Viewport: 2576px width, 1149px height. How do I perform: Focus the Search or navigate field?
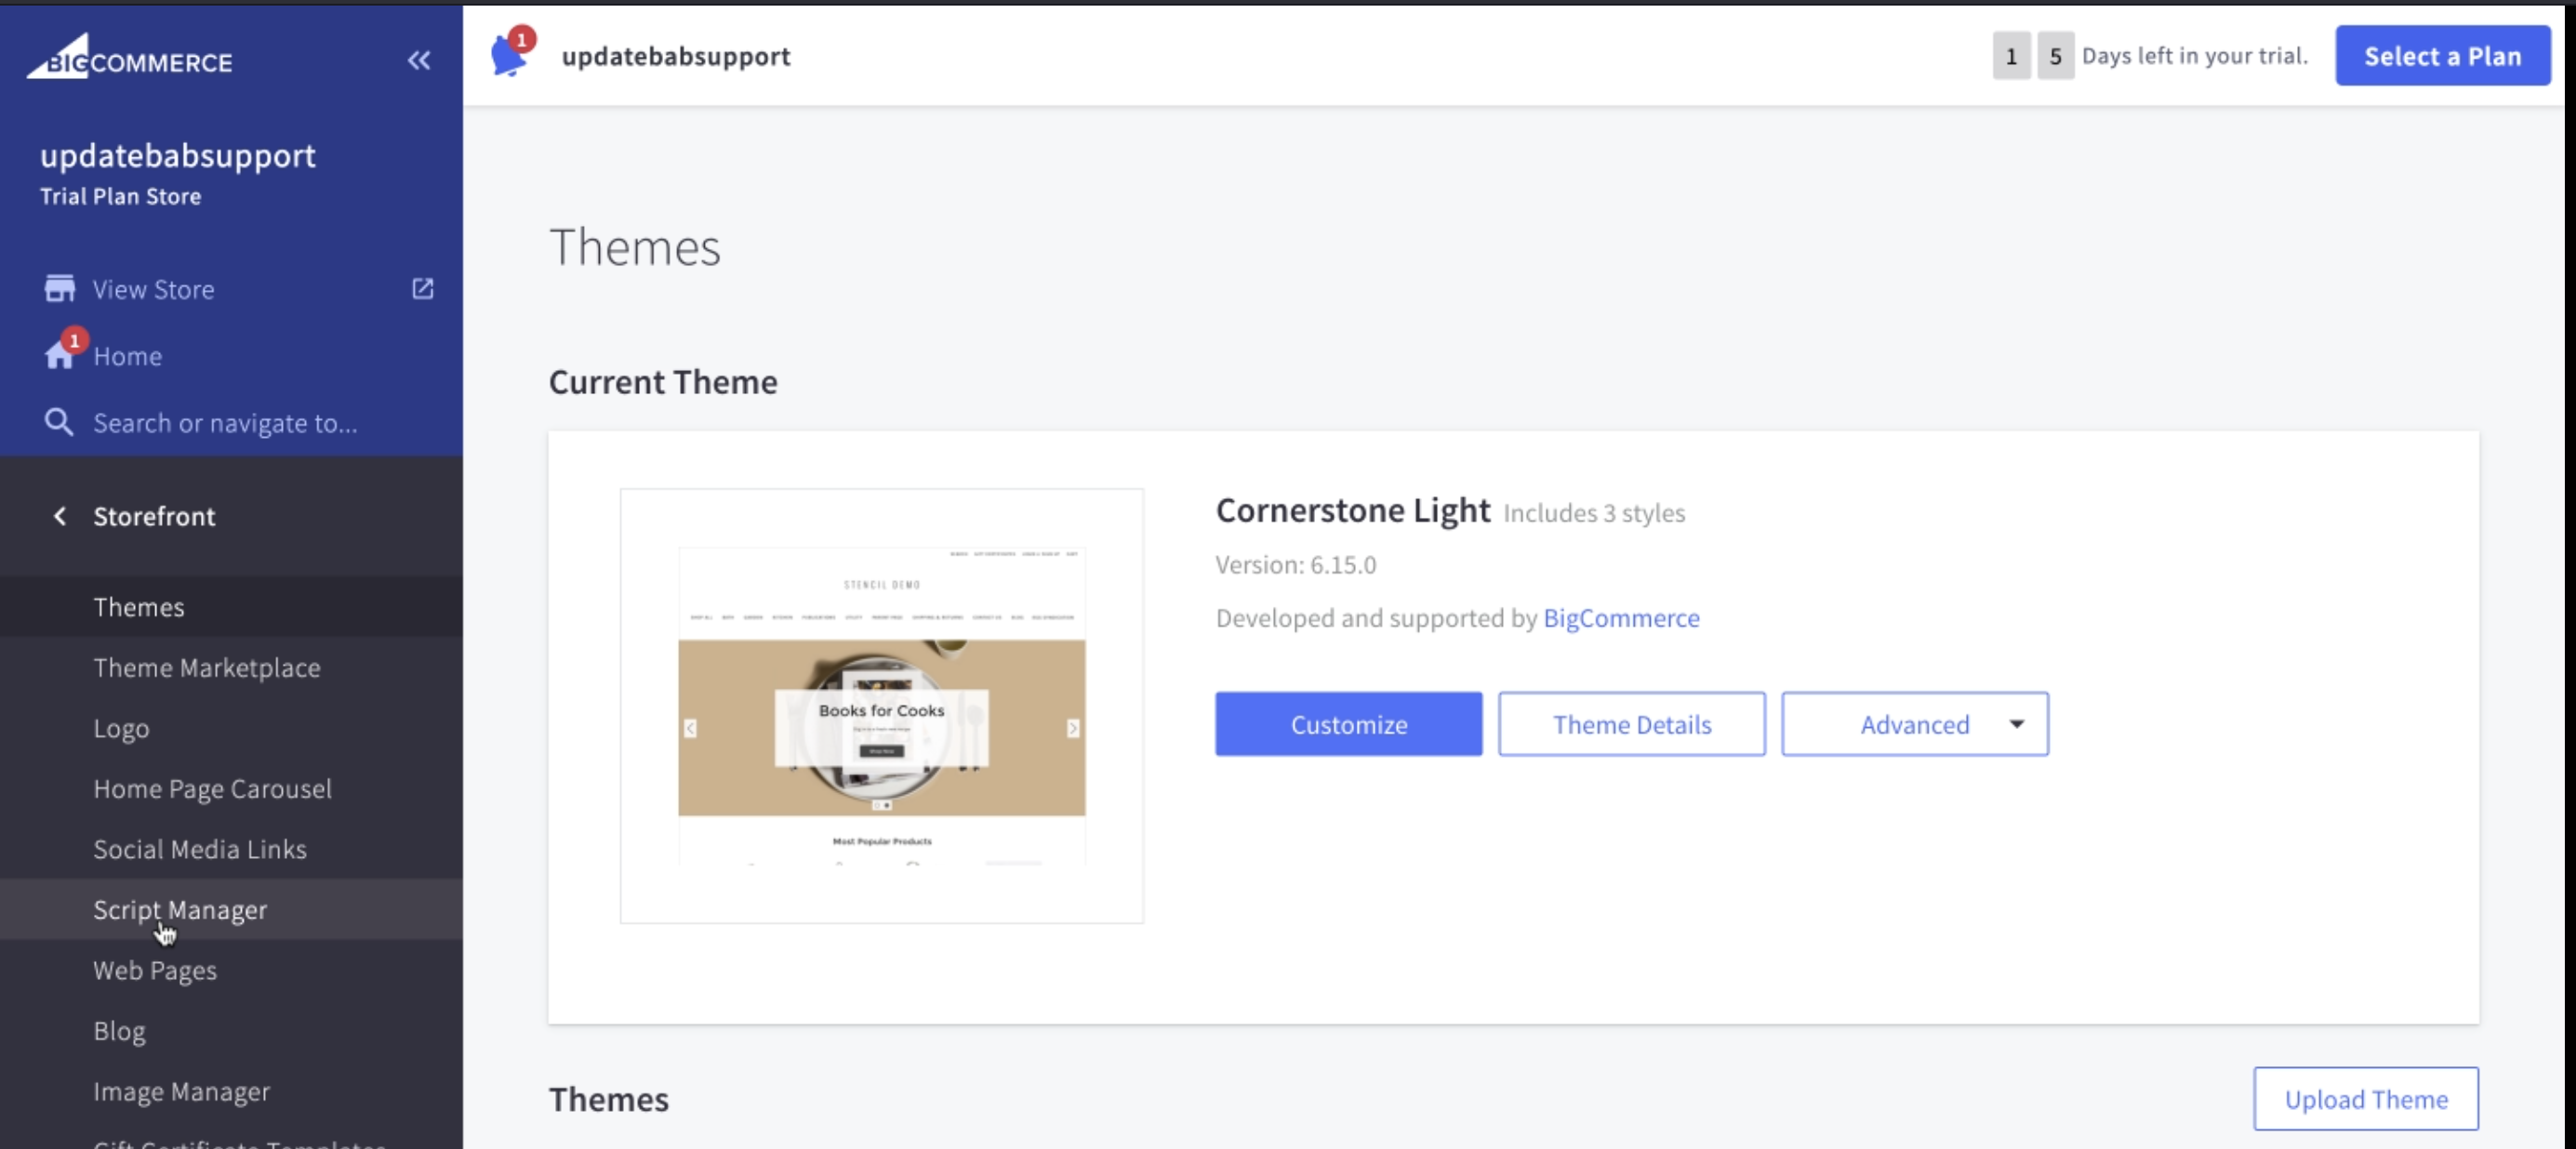pyautogui.click(x=225, y=423)
